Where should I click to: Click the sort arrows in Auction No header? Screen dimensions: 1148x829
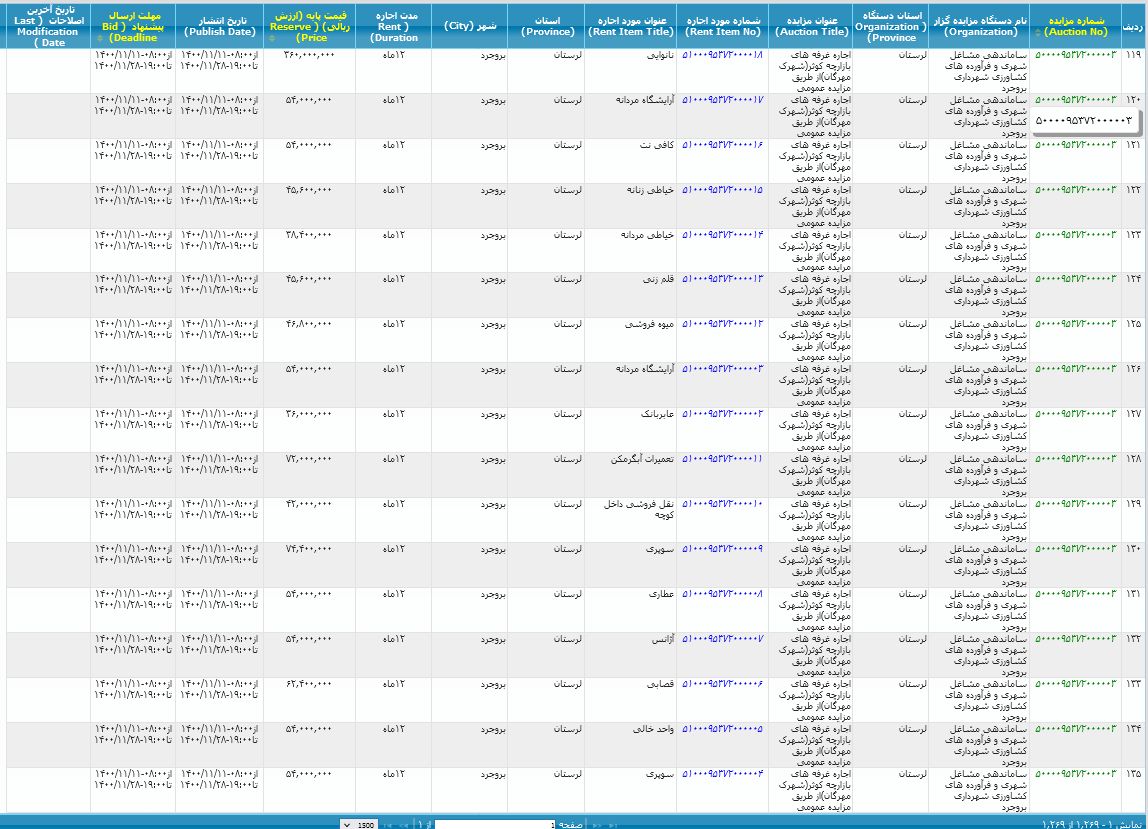point(1038,33)
